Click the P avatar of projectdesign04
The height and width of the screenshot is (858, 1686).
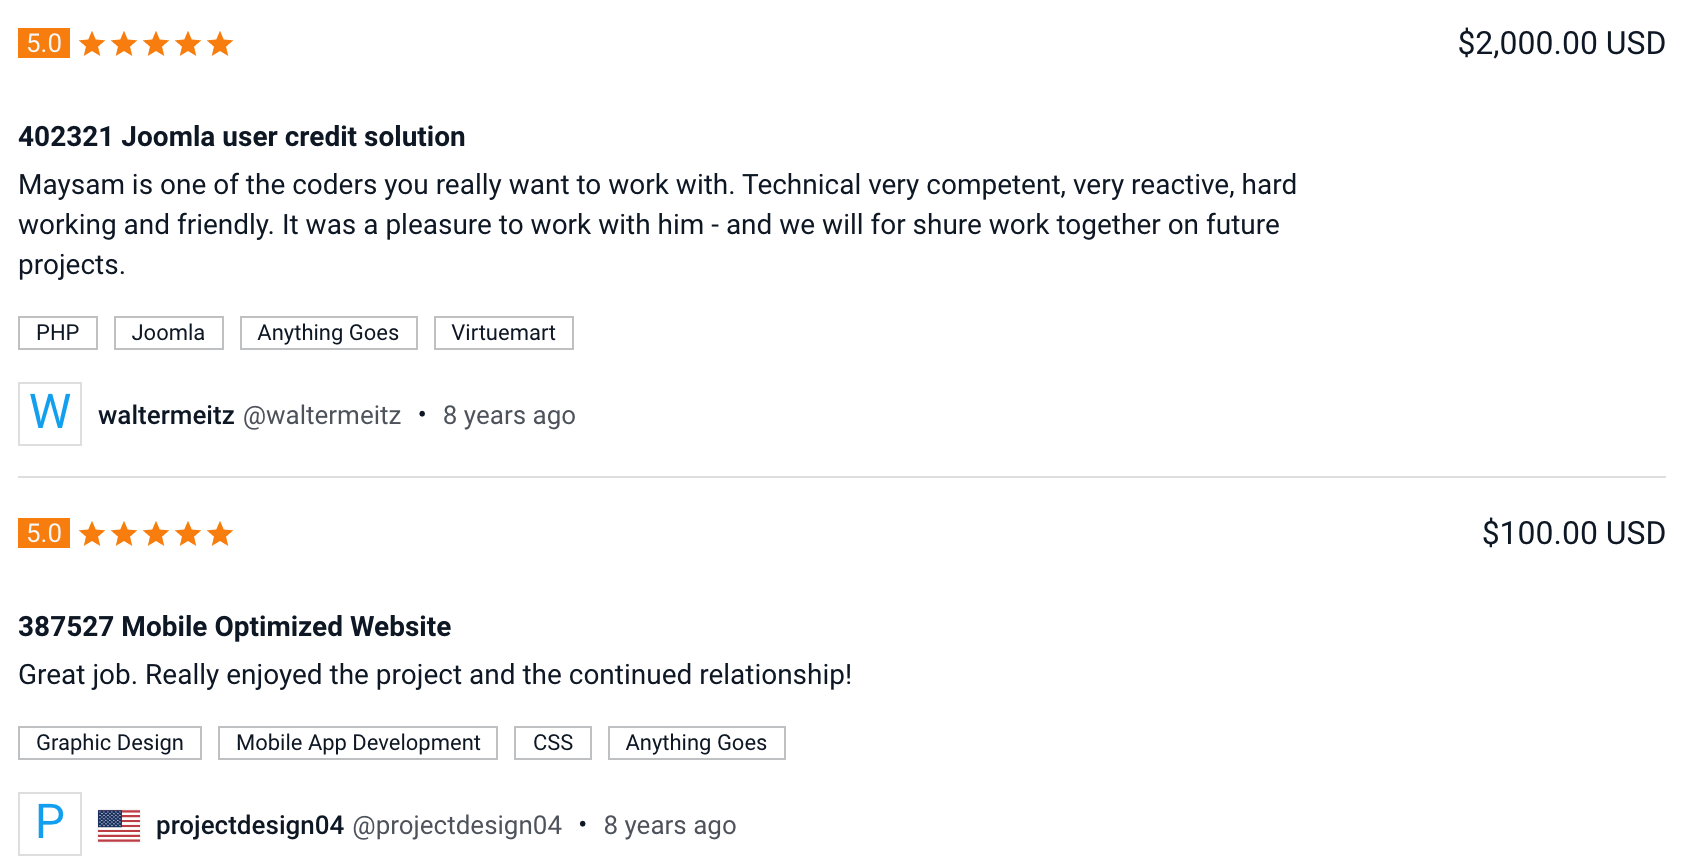point(50,824)
